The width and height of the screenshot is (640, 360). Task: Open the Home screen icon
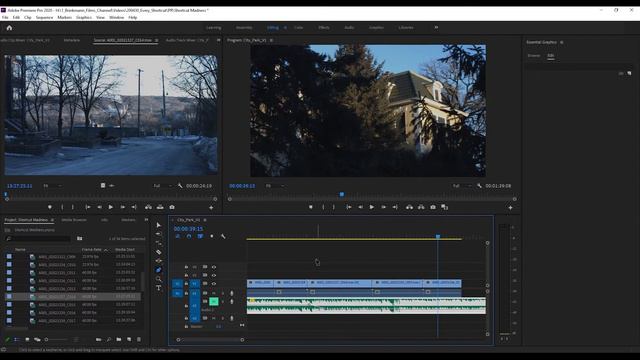click(9, 28)
